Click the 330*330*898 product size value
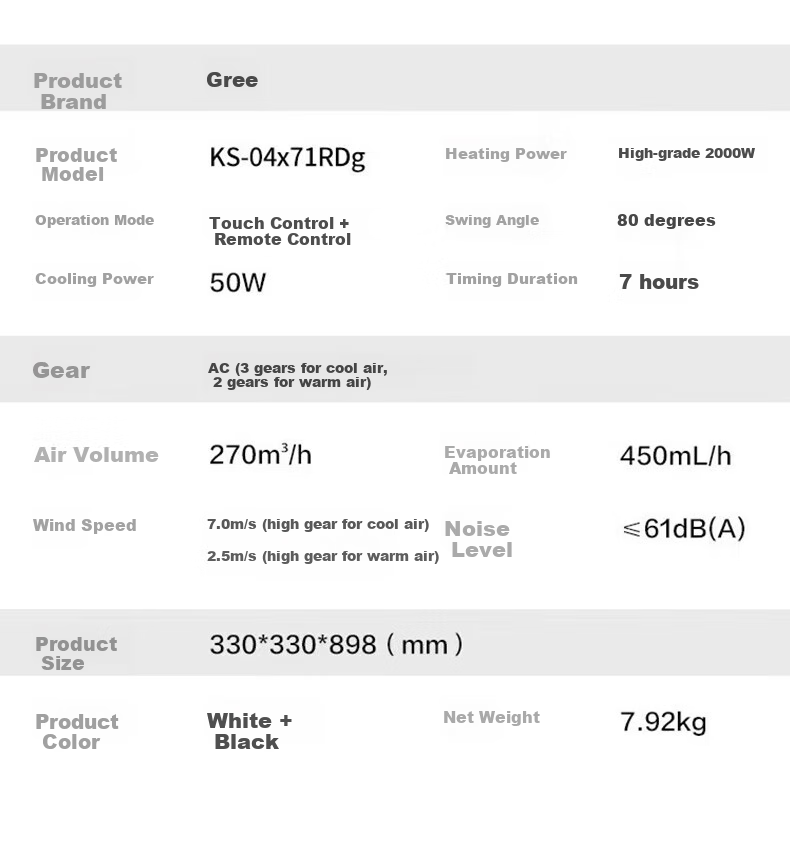The image size is (790, 862). click(x=336, y=644)
